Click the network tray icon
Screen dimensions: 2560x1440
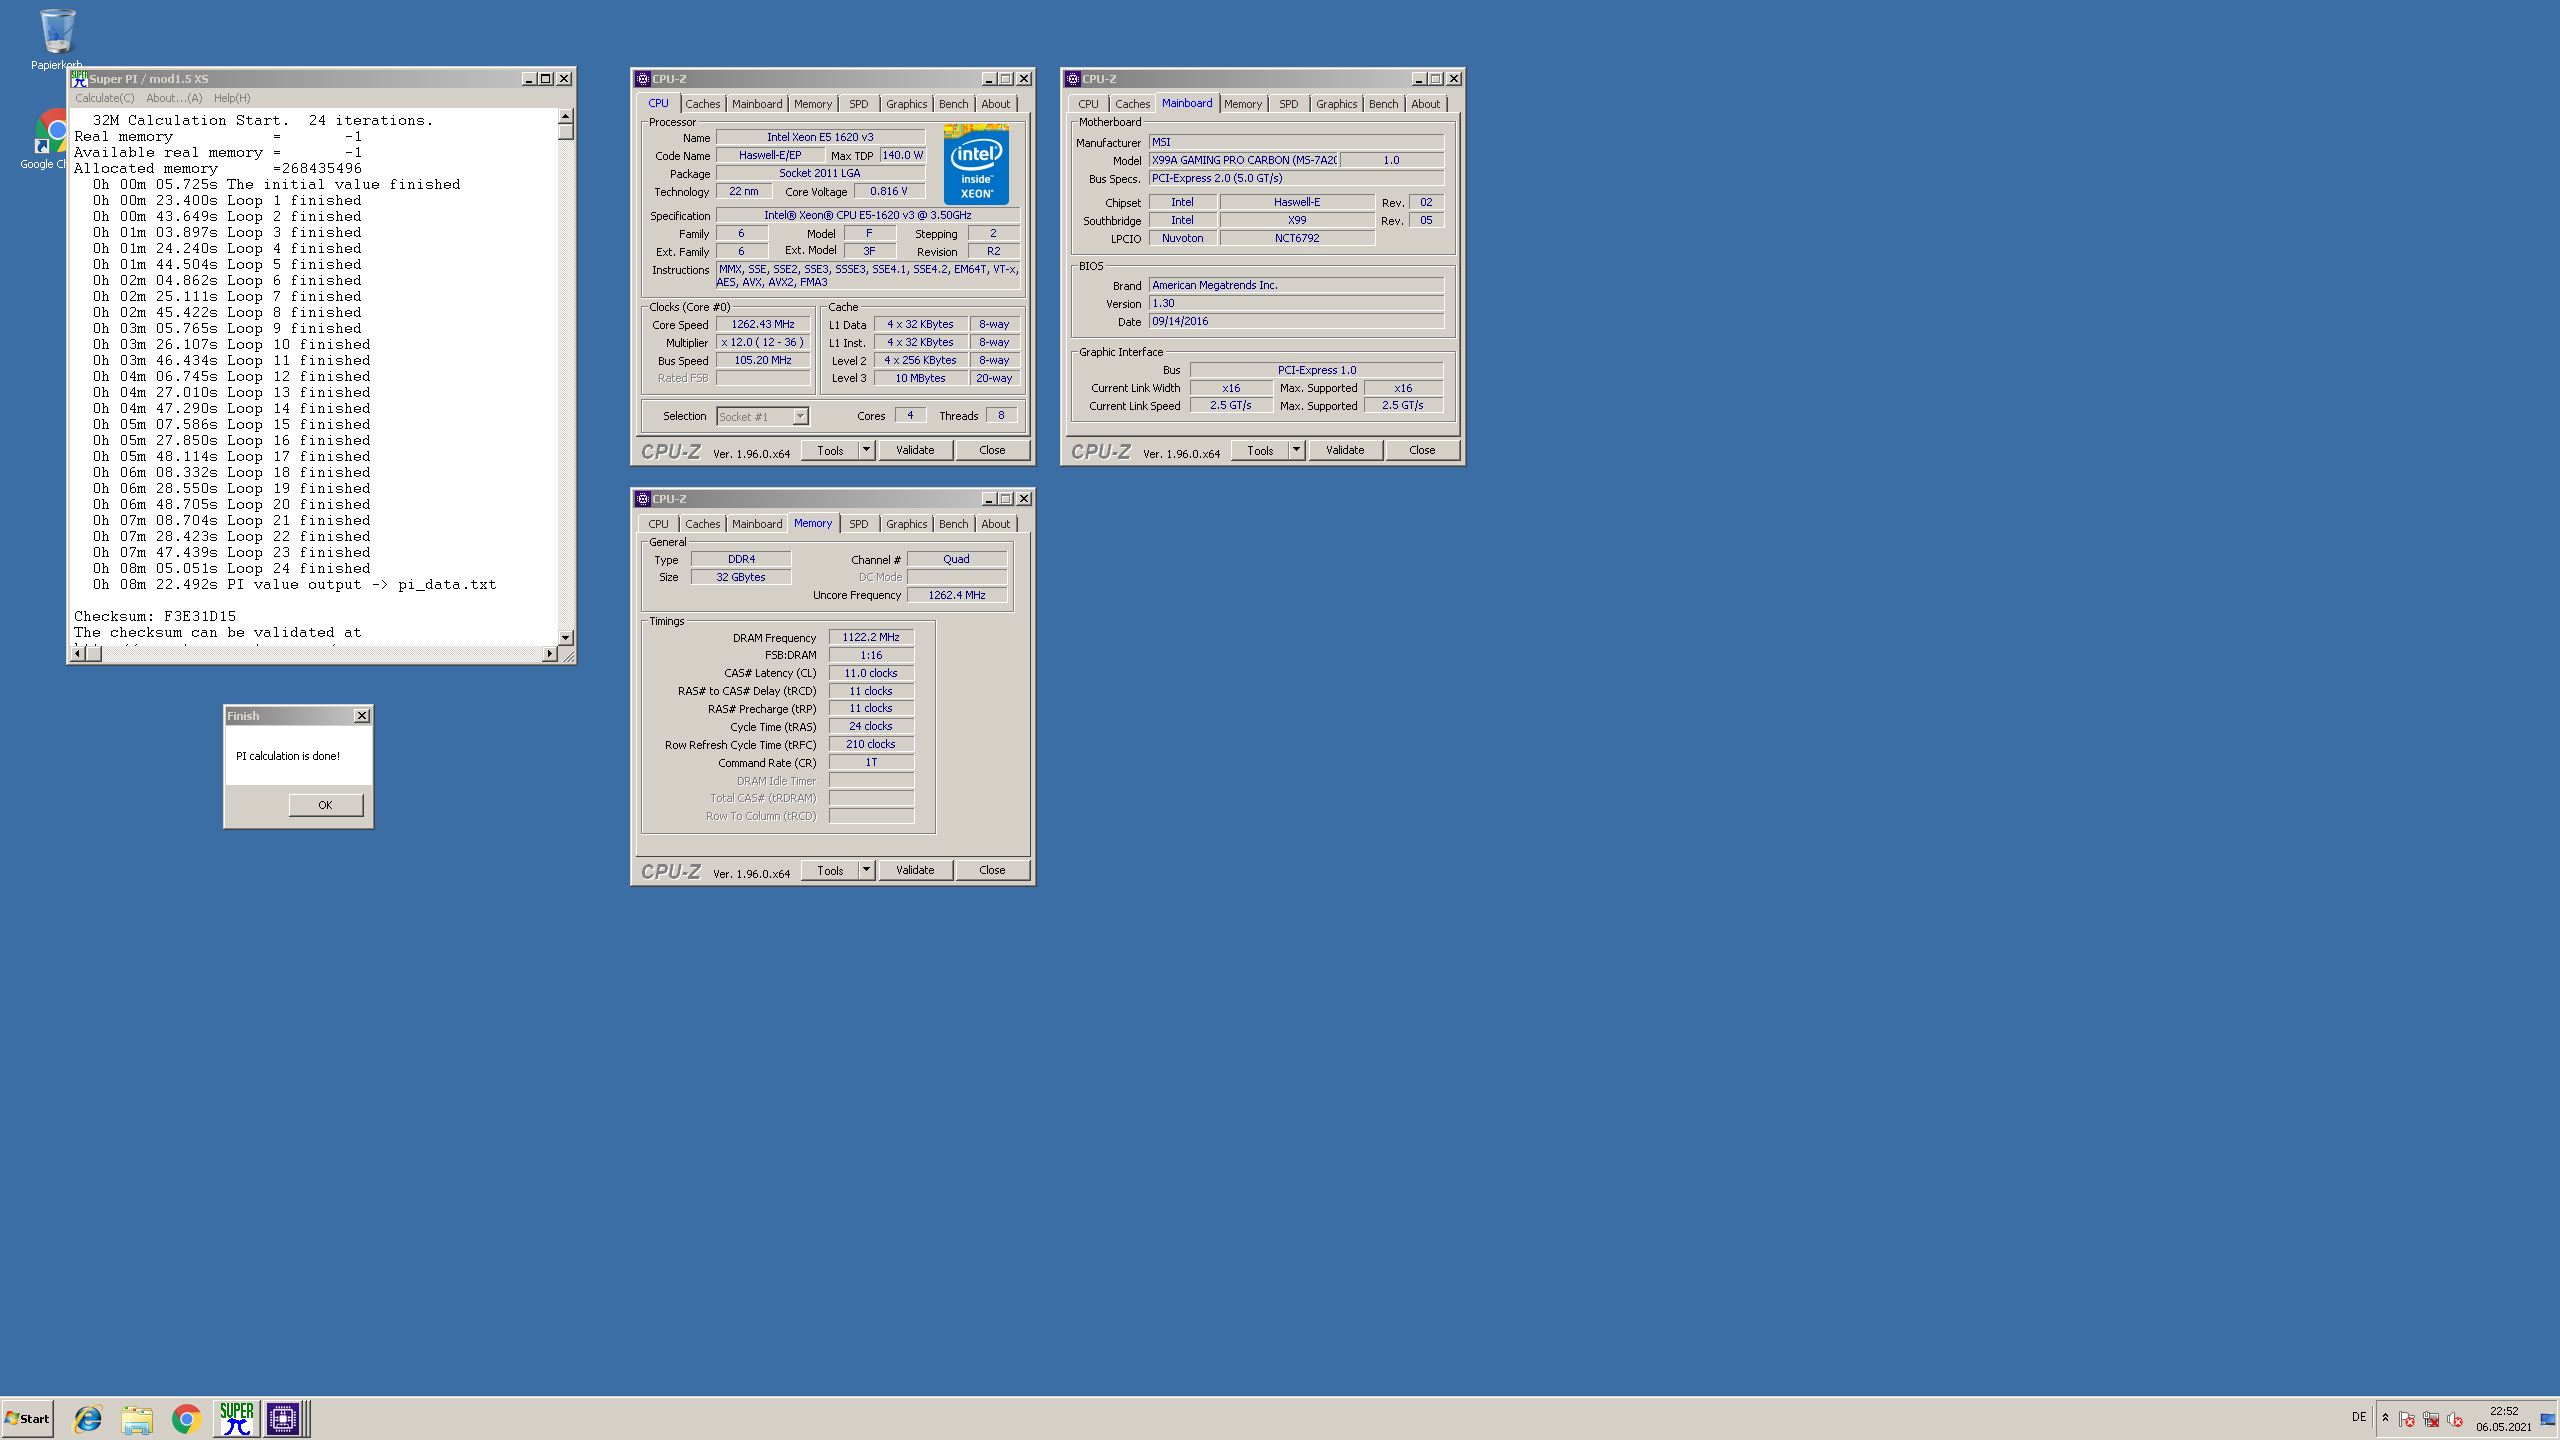click(x=2431, y=1419)
